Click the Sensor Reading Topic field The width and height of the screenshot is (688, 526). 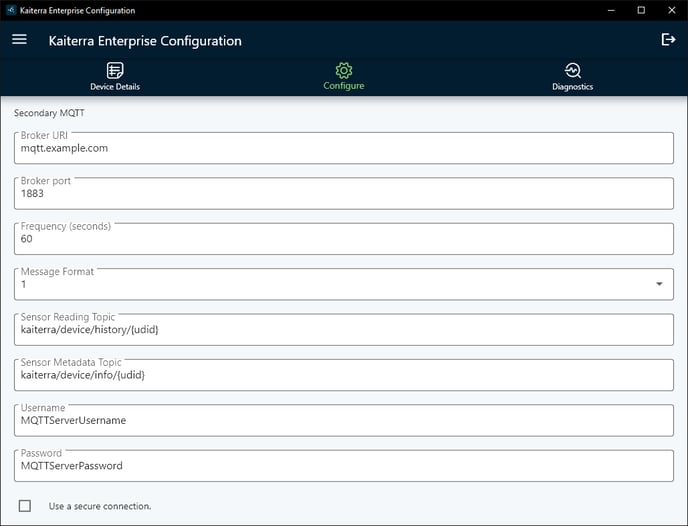click(x=344, y=329)
